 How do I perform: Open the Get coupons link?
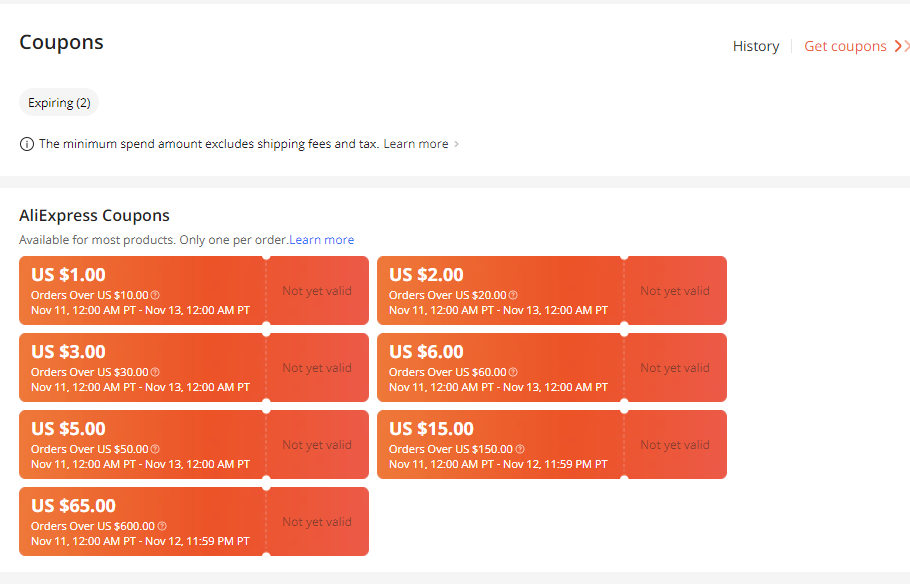[x=845, y=46]
